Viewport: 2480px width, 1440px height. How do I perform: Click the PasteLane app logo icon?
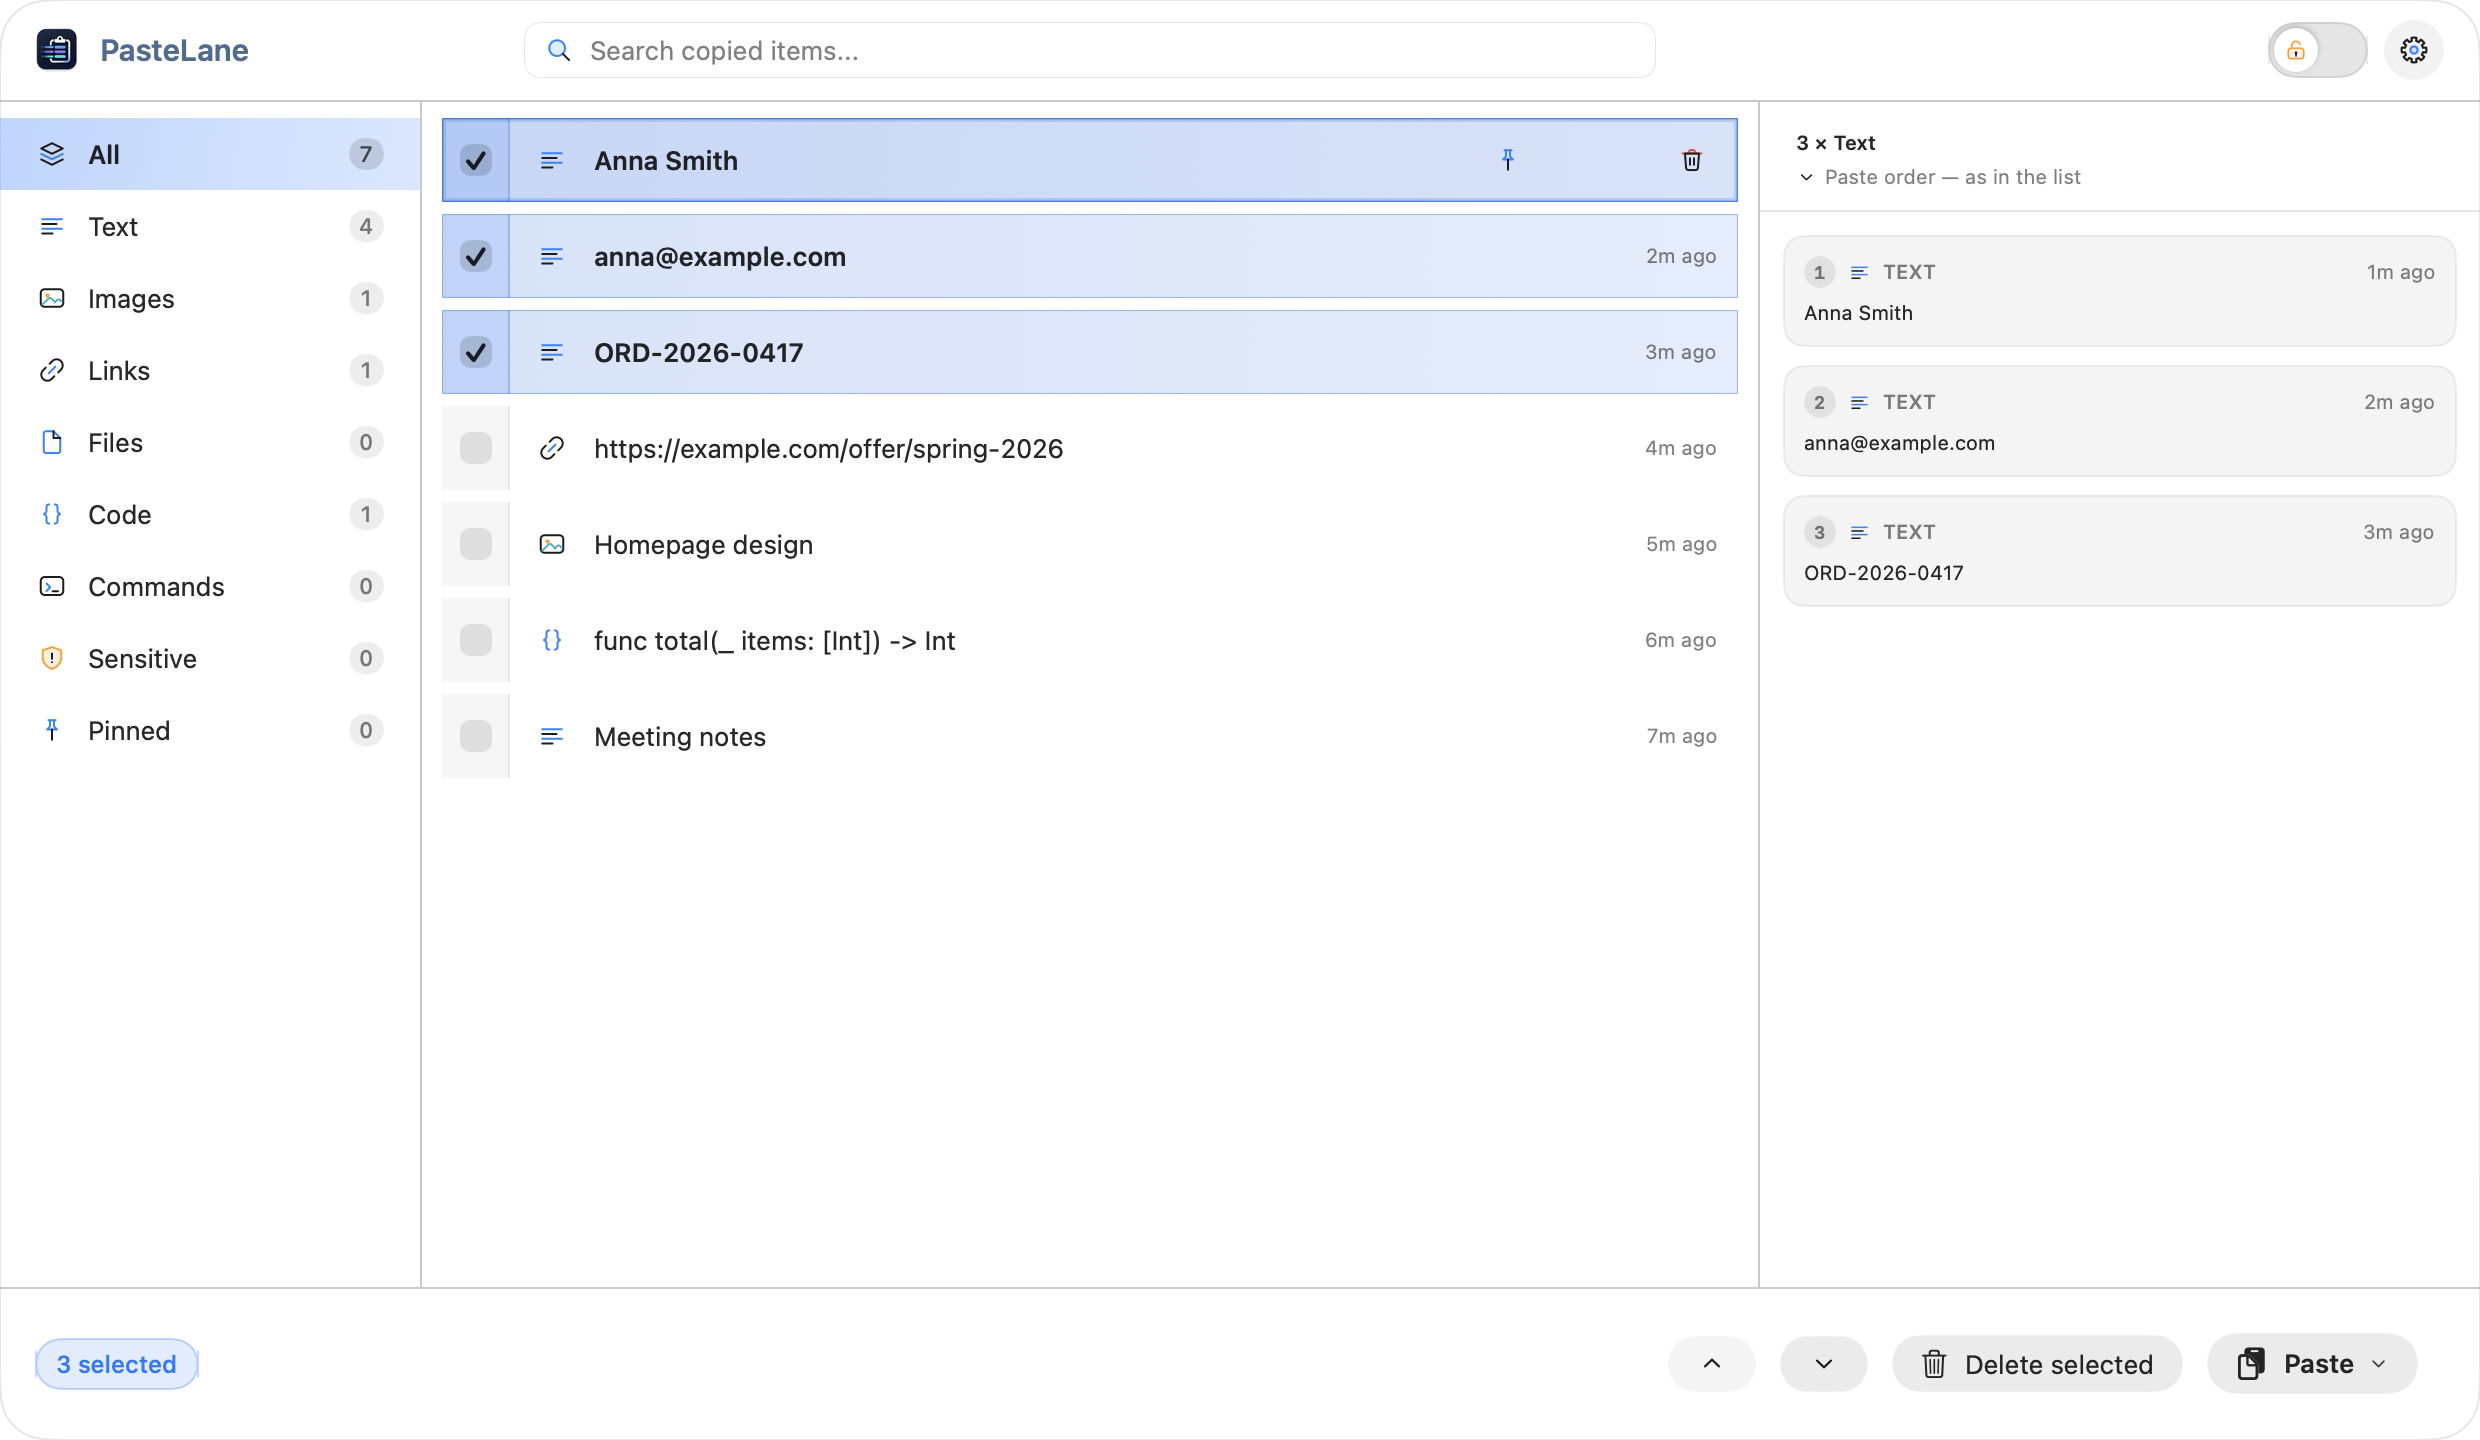pos(57,50)
